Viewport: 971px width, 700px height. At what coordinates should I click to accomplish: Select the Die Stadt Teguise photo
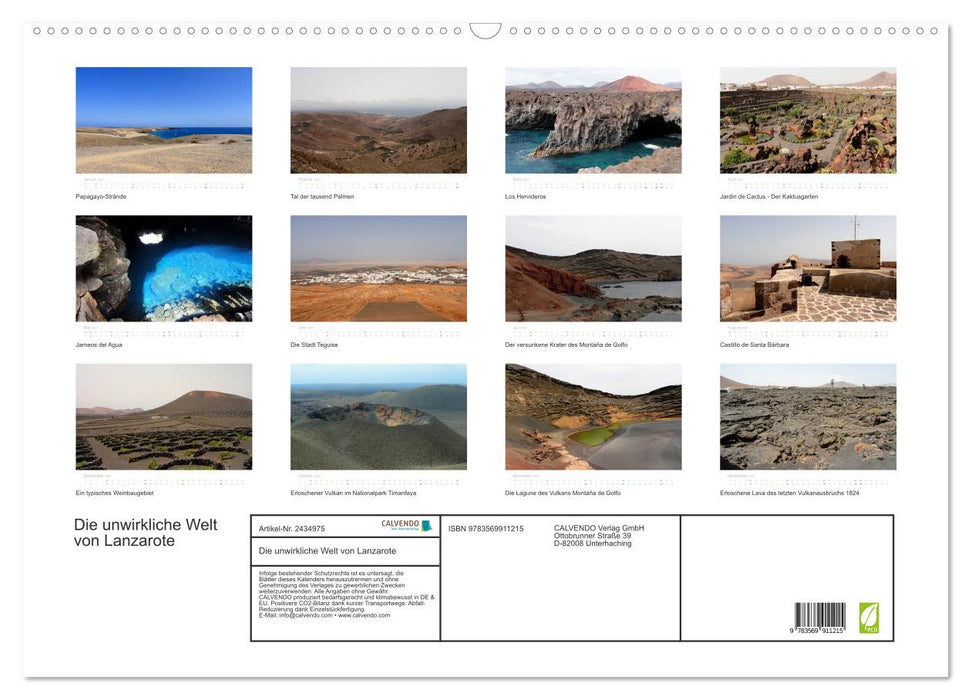click(x=378, y=268)
